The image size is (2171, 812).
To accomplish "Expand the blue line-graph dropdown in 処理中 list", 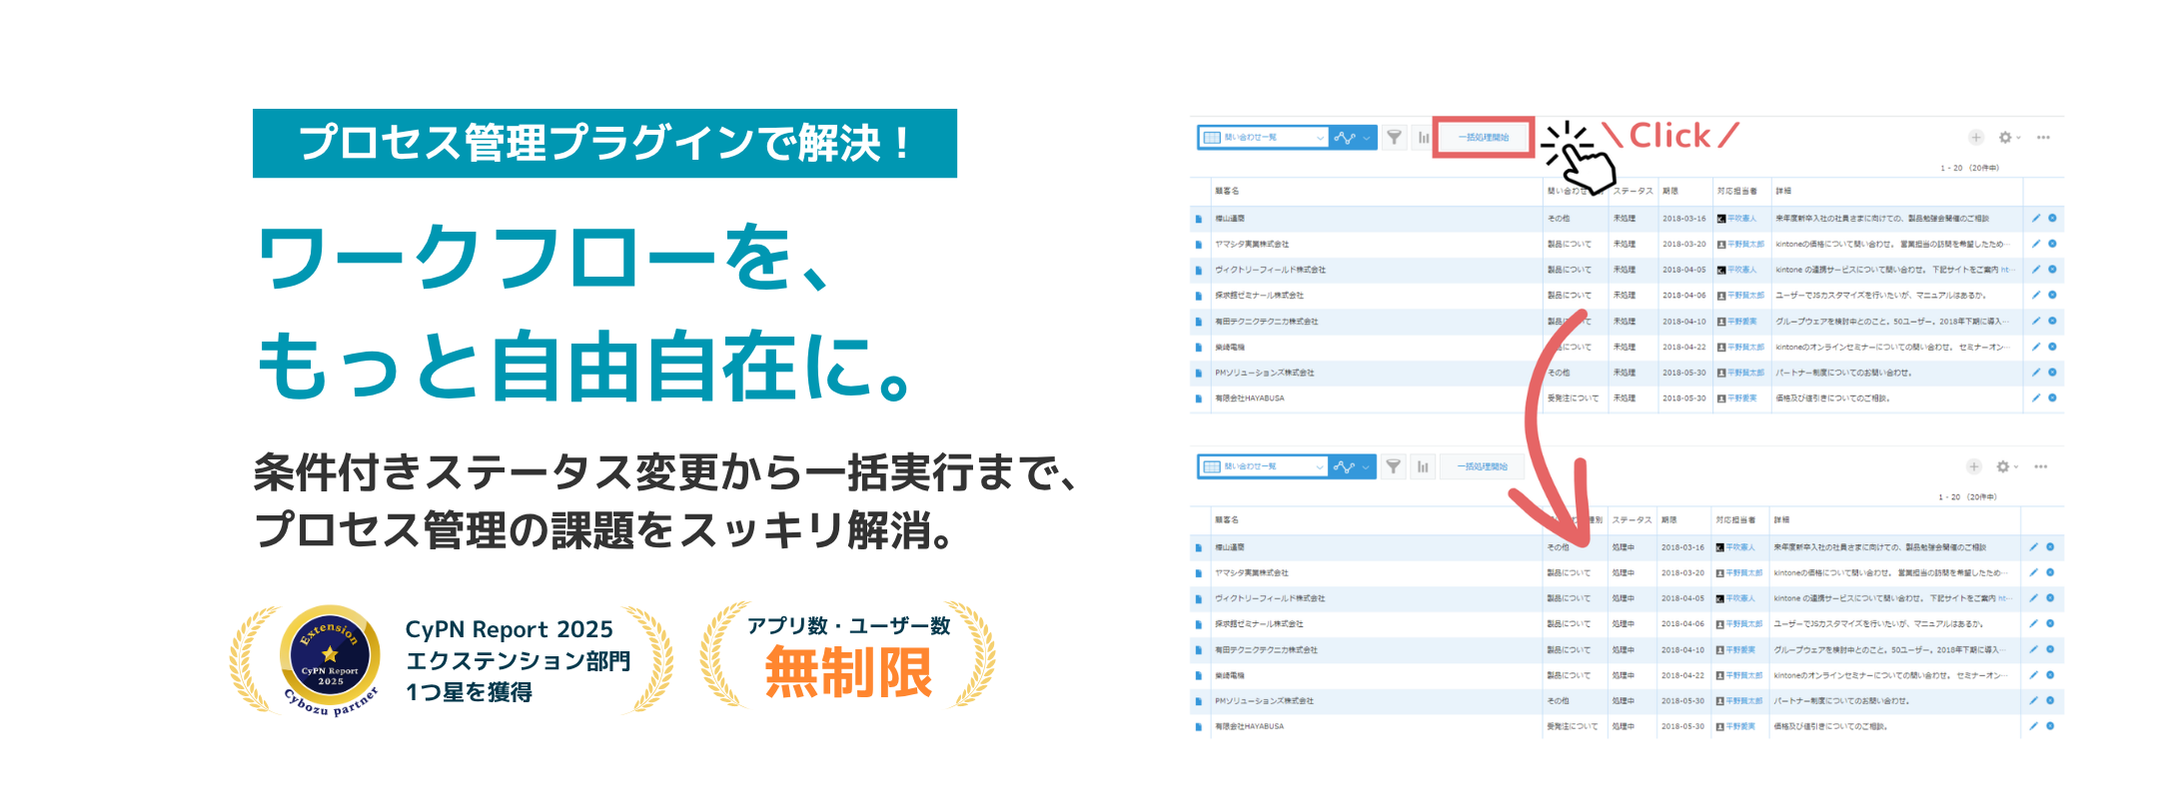I will [x=1352, y=467].
